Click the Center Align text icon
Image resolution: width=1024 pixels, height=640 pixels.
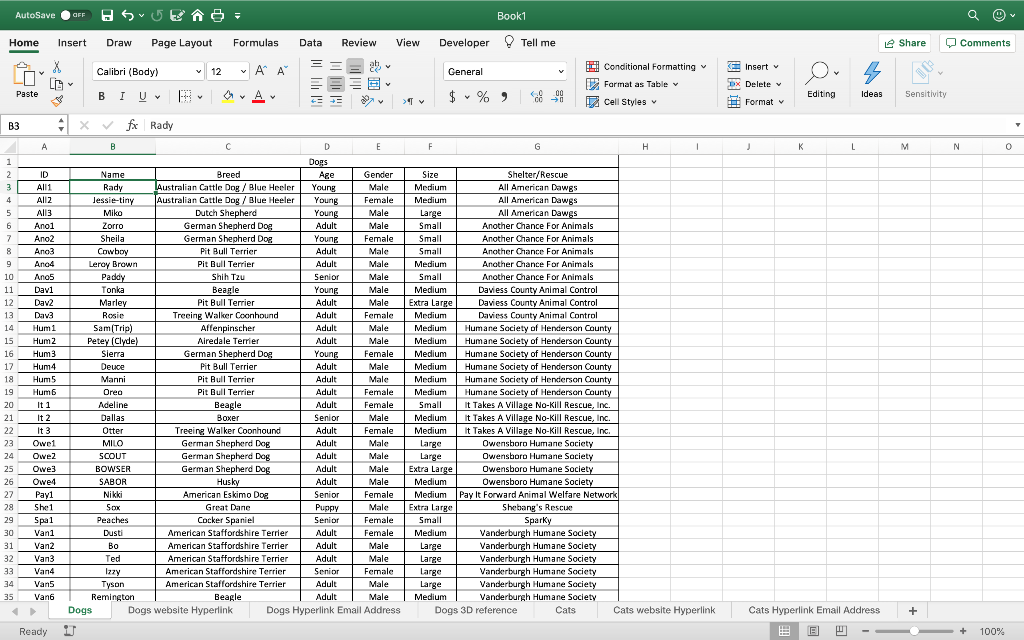click(335, 82)
